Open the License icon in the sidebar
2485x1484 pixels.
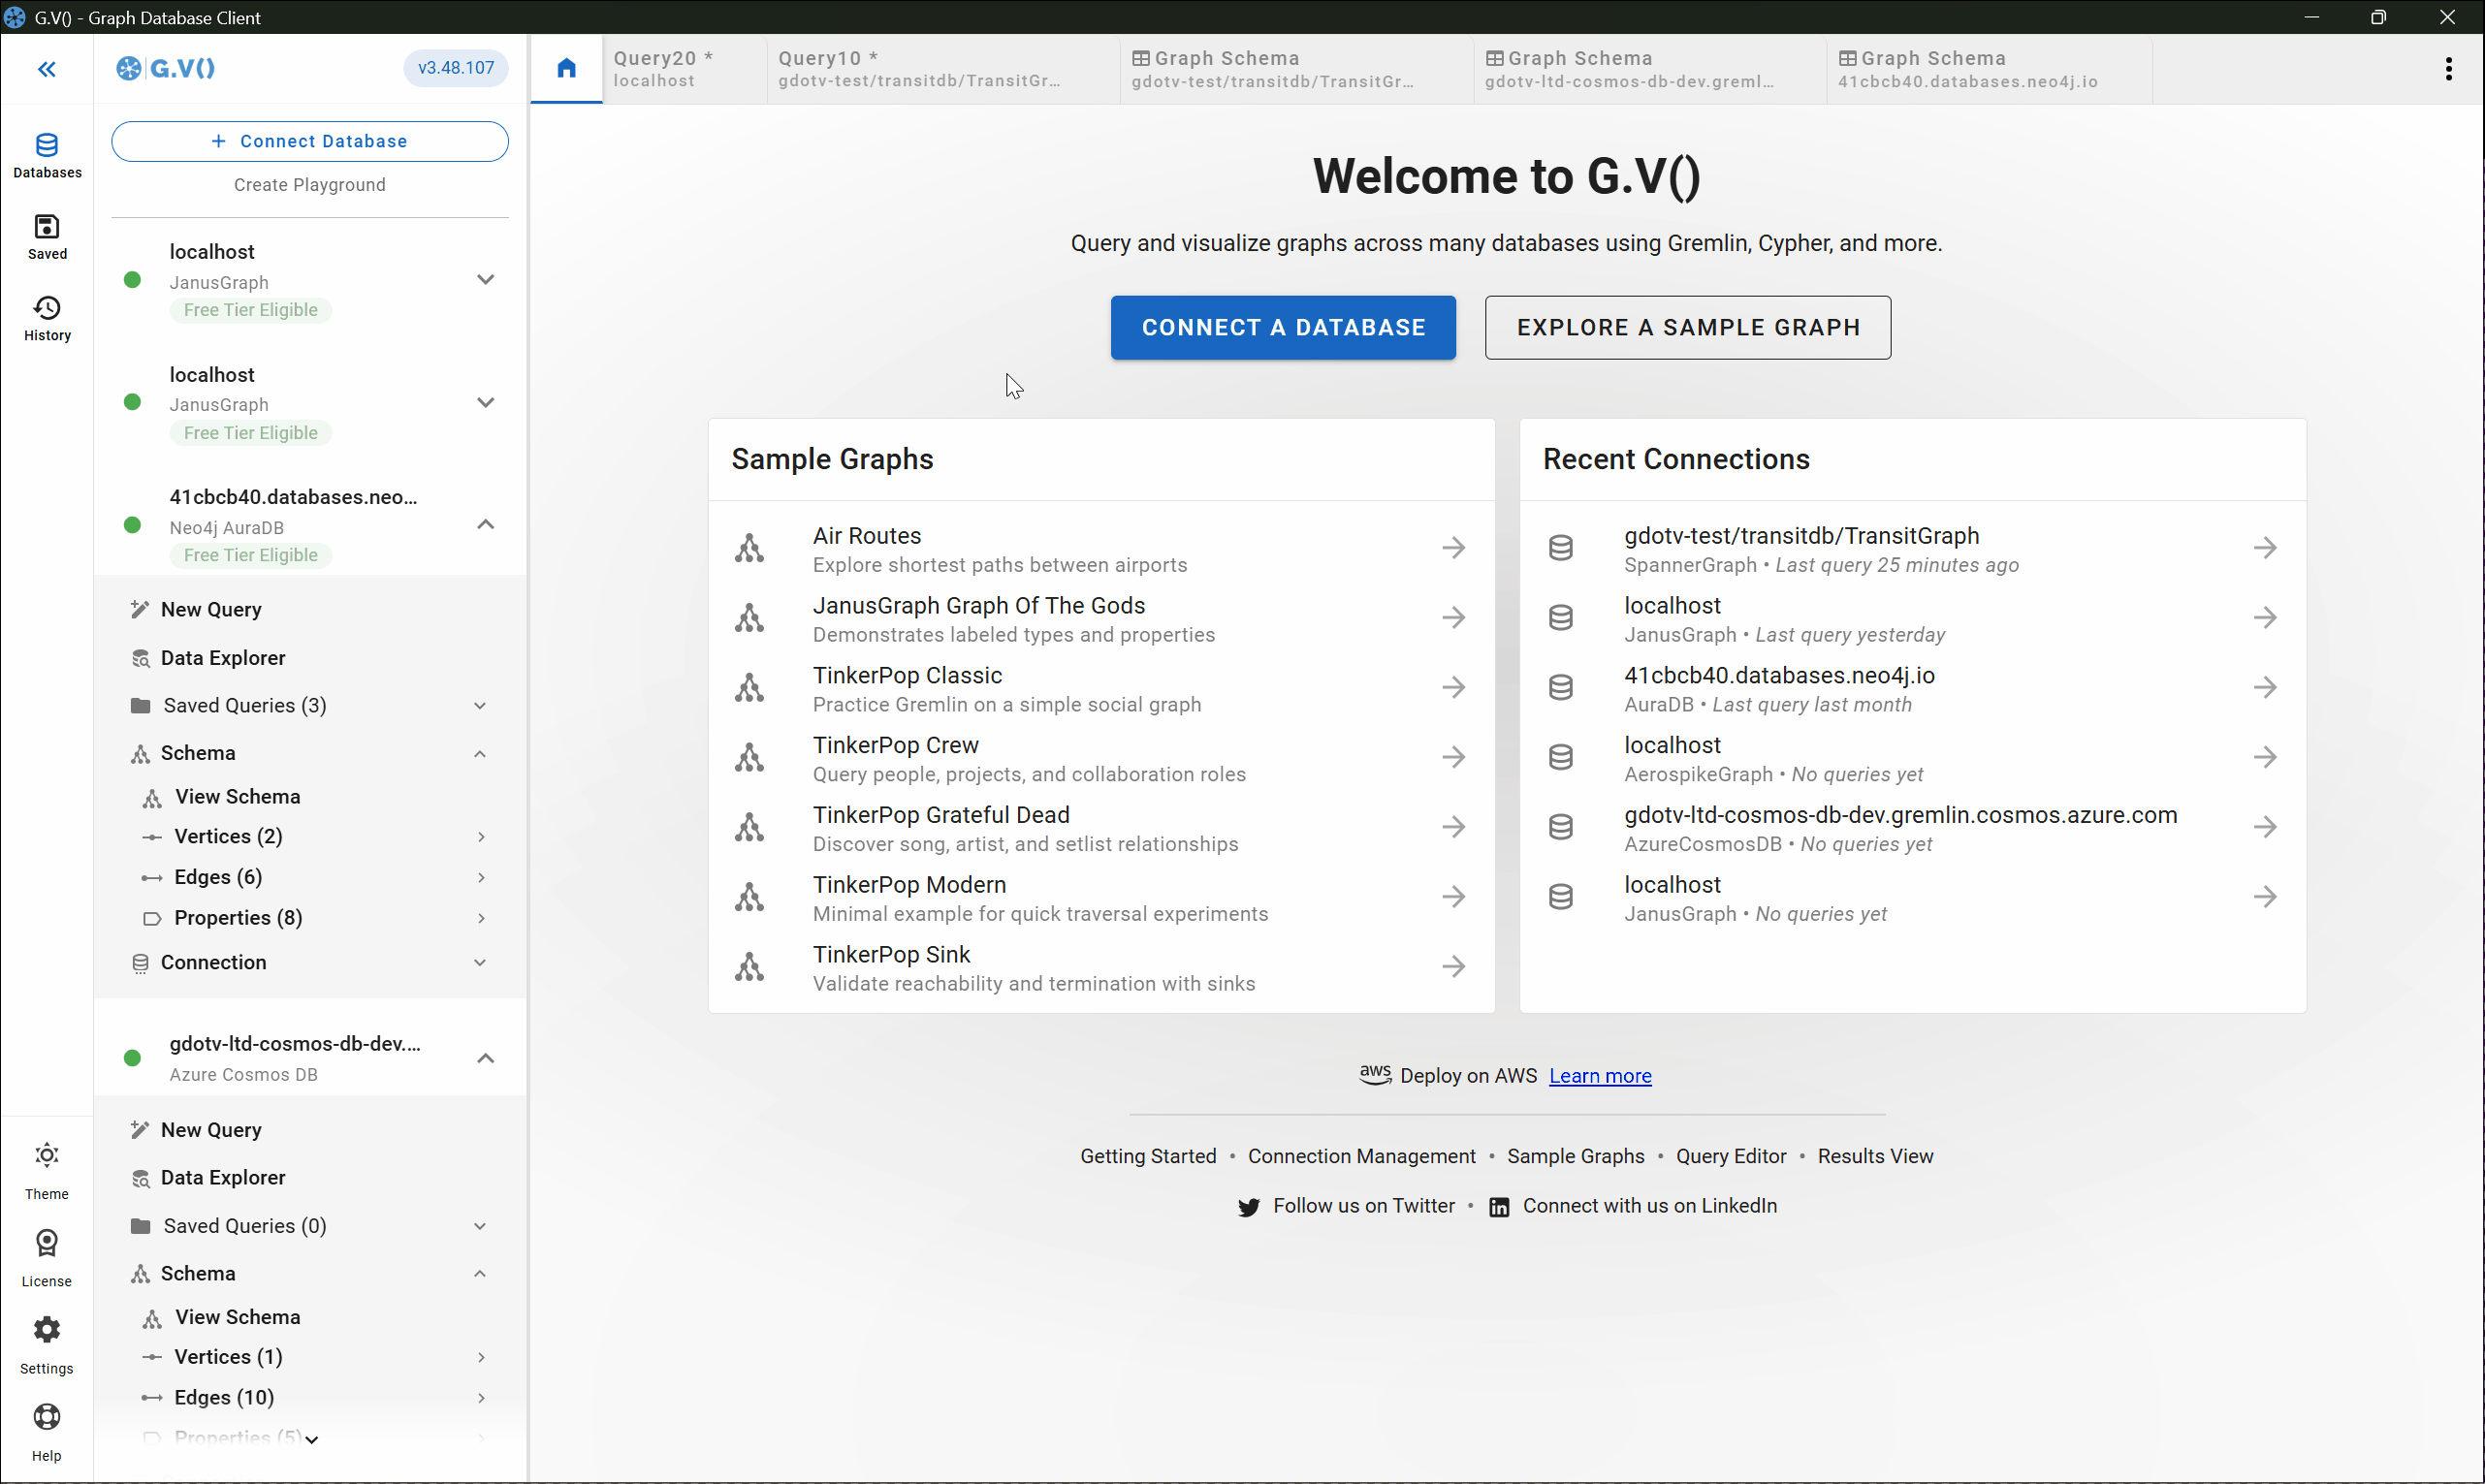[x=47, y=1256]
